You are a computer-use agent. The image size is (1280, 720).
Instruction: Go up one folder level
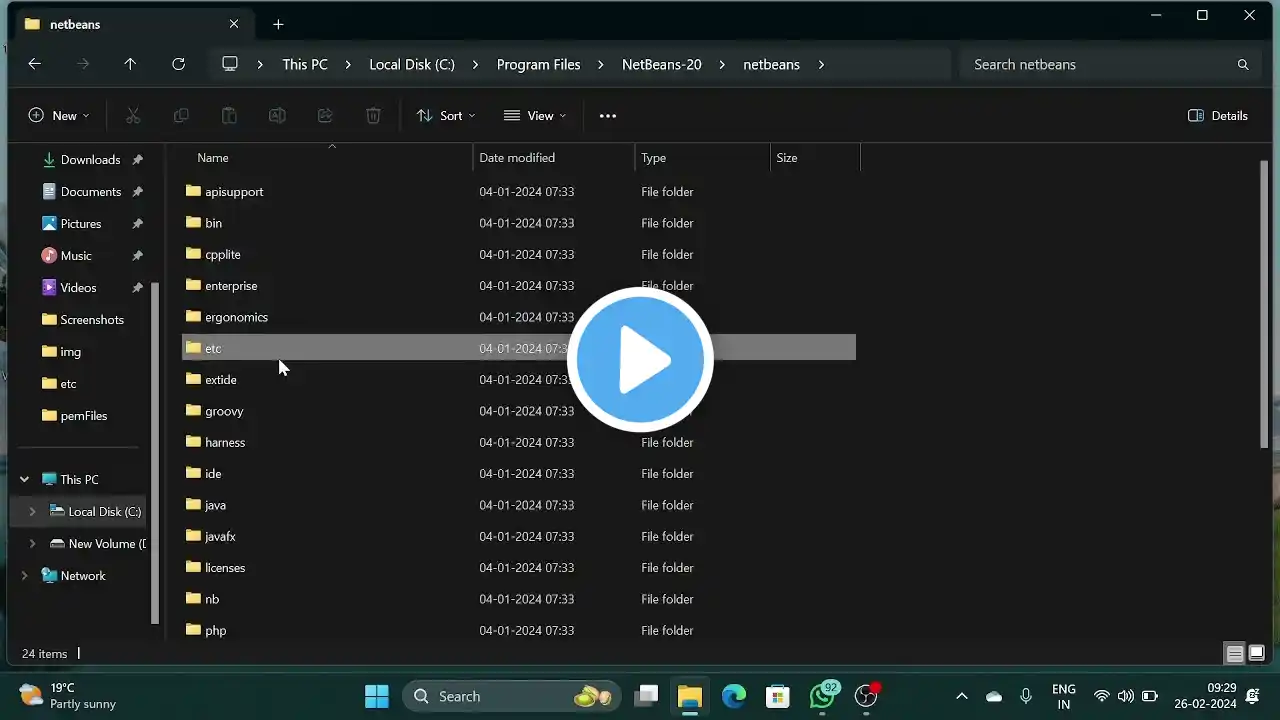(130, 64)
